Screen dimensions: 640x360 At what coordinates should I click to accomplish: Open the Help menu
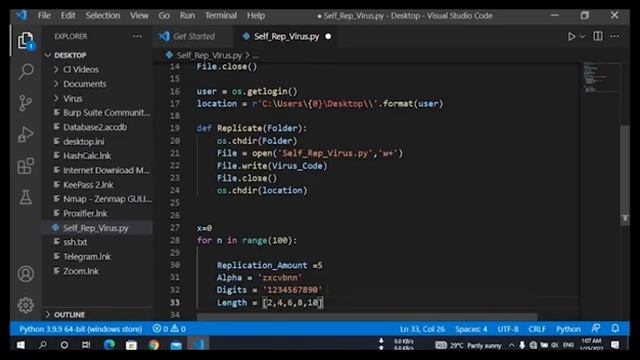coord(256,16)
